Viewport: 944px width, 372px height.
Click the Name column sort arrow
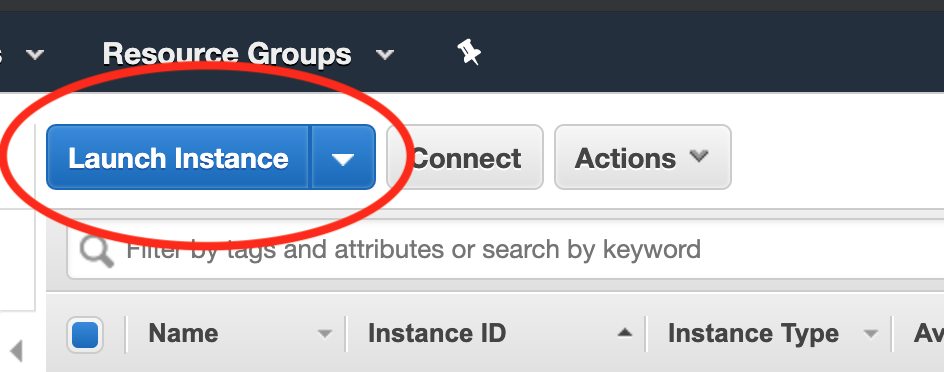pos(324,333)
